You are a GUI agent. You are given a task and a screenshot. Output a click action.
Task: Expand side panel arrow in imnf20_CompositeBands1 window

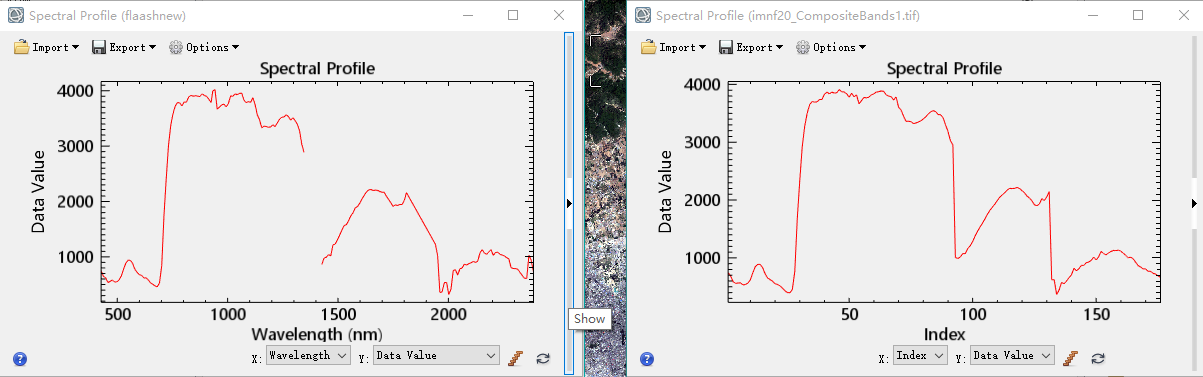(1194, 203)
